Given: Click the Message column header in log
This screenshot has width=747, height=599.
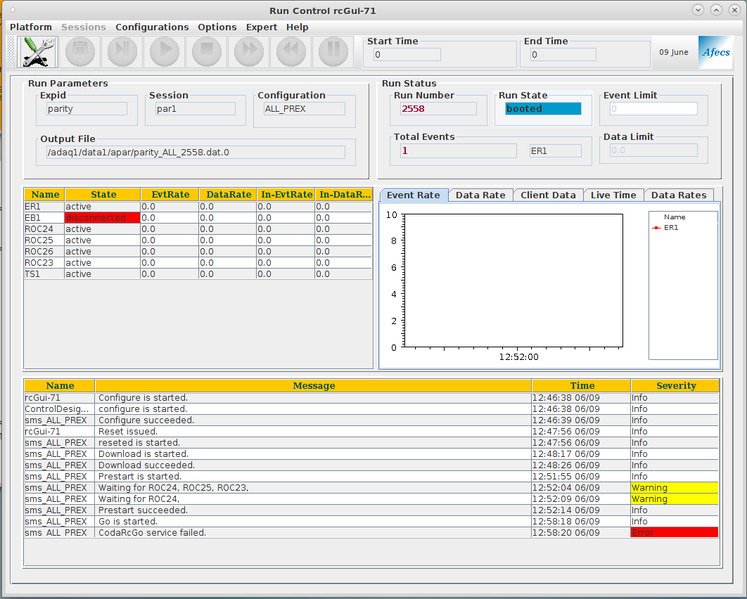Looking at the screenshot, I should [x=313, y=386].
